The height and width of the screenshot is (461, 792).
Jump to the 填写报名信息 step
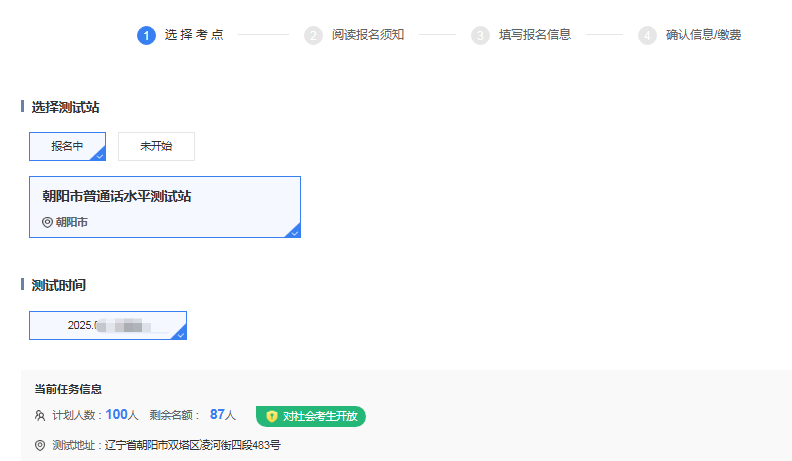click(535, 35)
